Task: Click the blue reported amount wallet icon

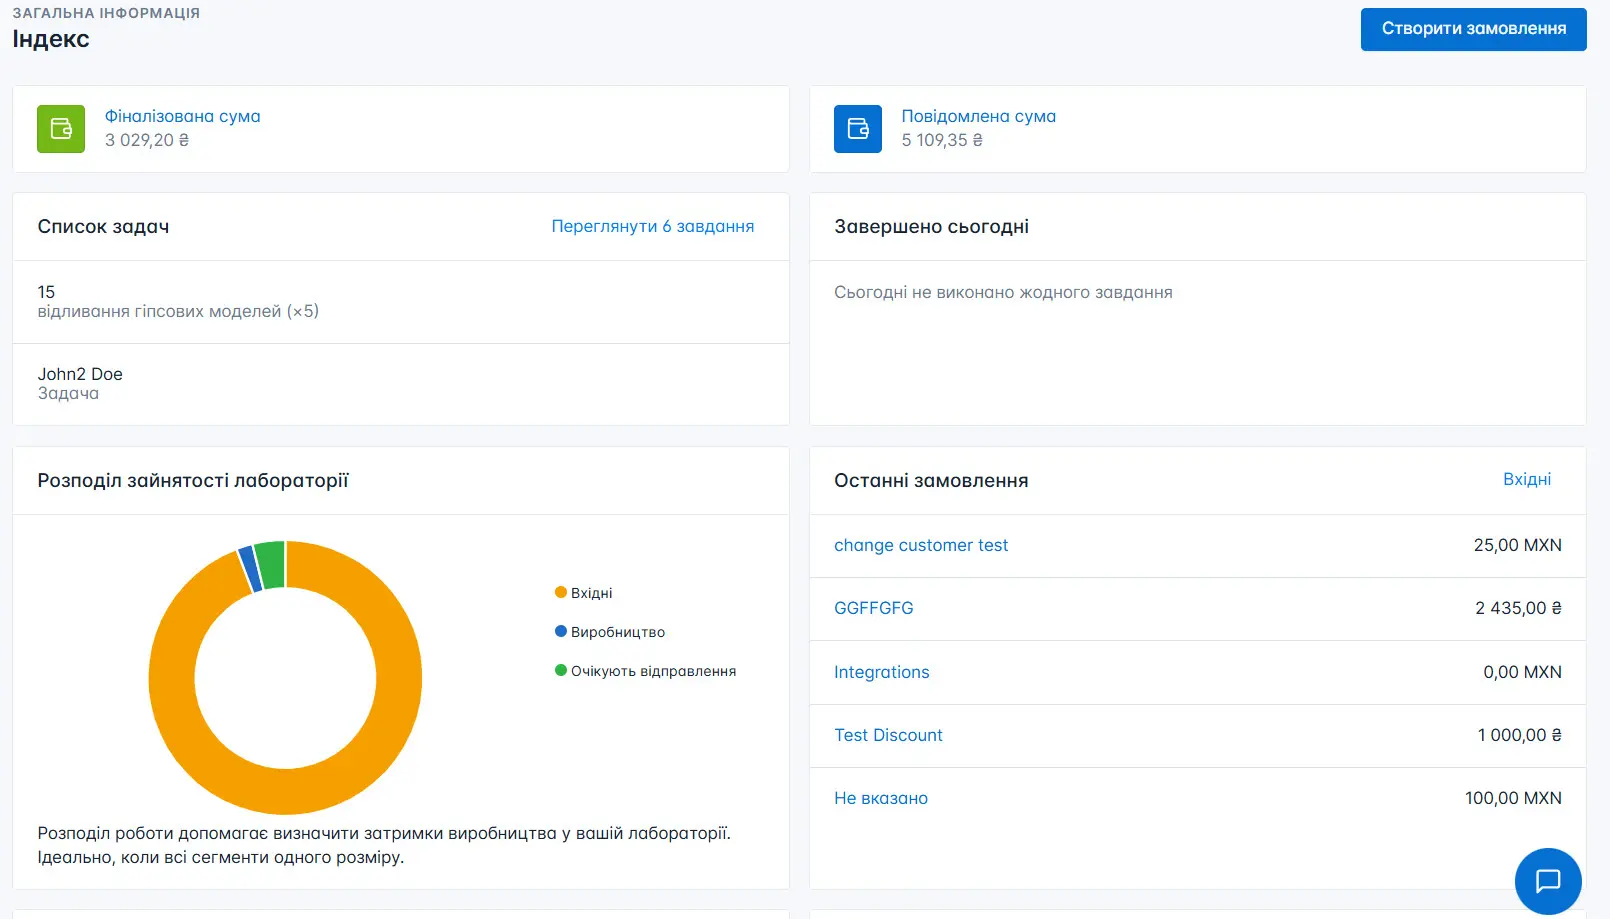Action: click(x=857, y=129)
